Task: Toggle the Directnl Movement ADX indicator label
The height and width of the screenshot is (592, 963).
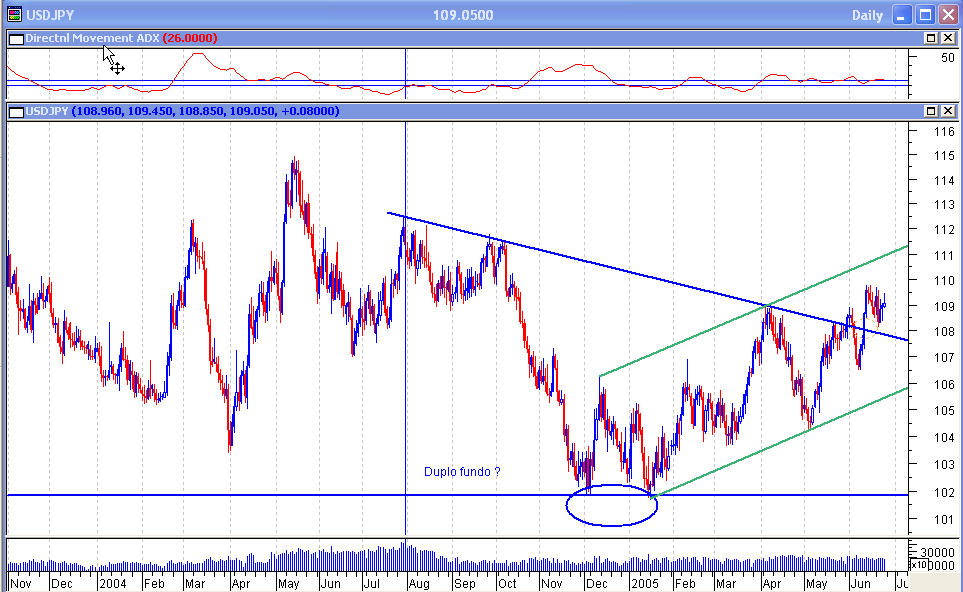Action: pos(90,37)
